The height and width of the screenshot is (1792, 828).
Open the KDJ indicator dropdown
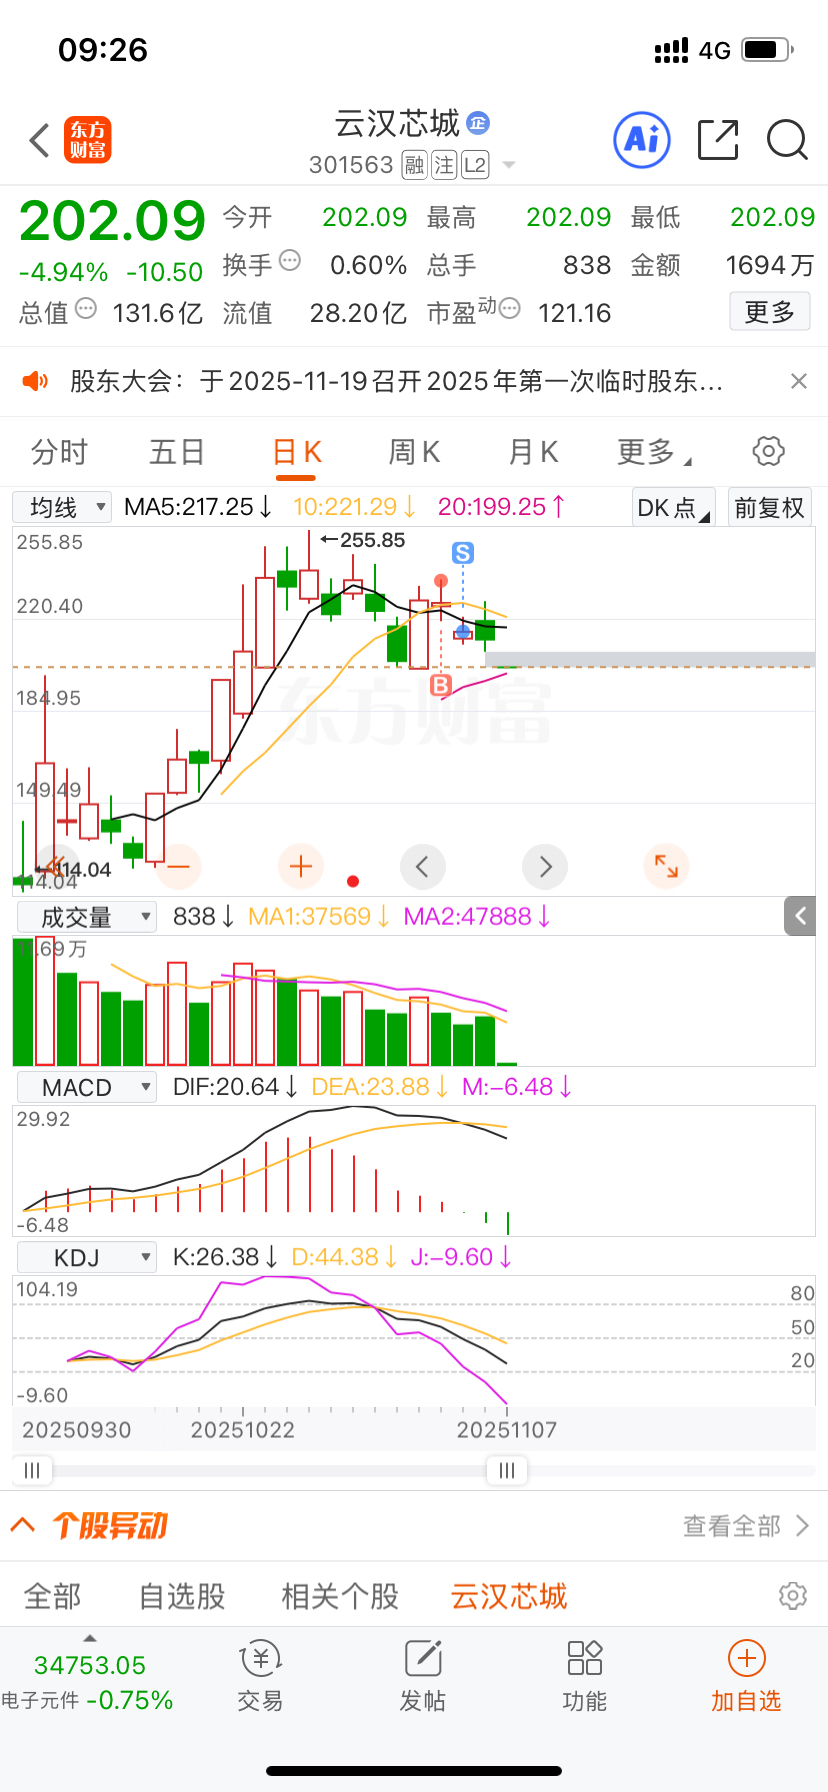point(87,1257)
